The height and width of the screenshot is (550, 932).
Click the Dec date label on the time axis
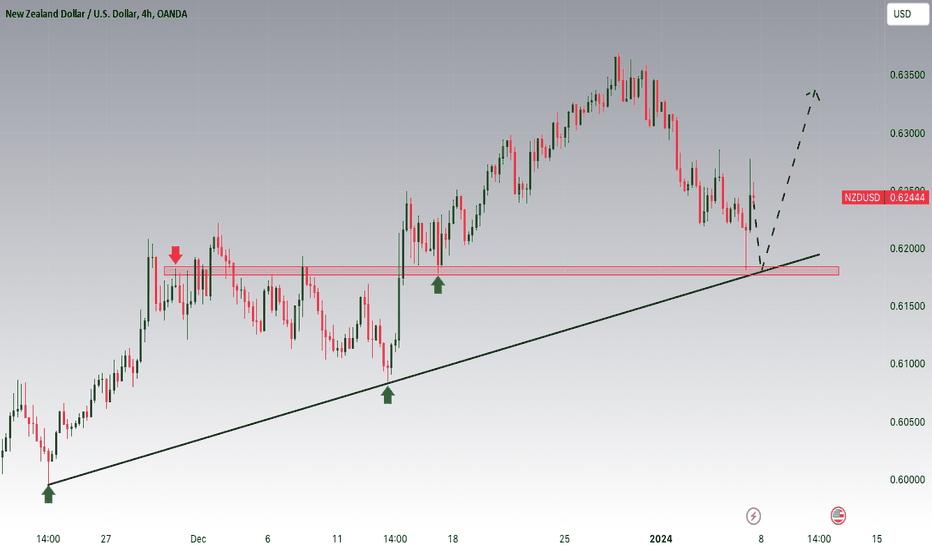coord(198,539)
